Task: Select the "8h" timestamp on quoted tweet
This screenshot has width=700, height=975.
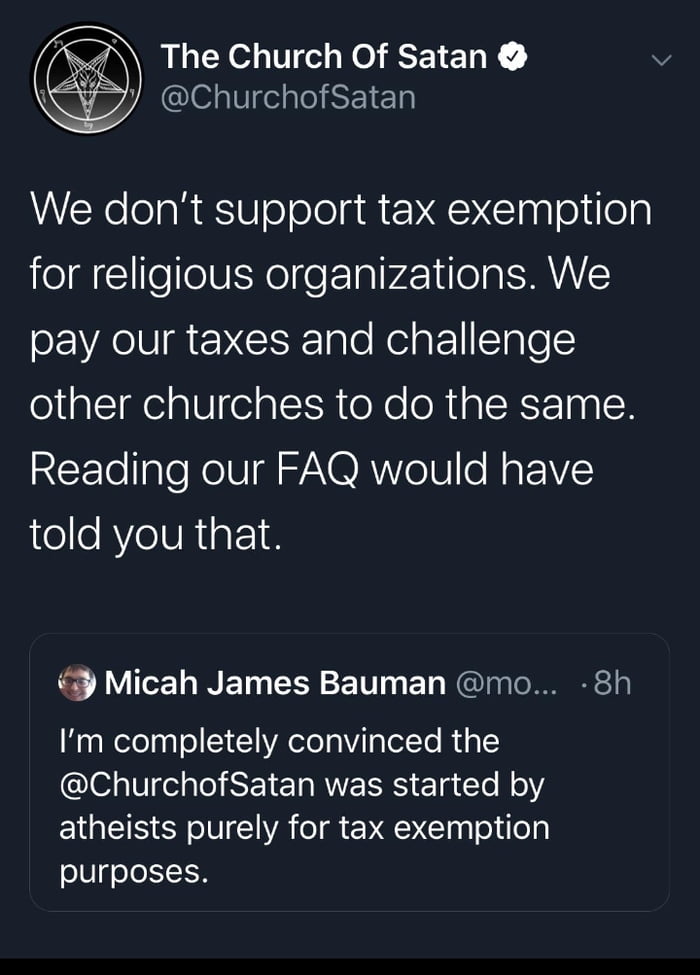Action: tap(610, 683)
